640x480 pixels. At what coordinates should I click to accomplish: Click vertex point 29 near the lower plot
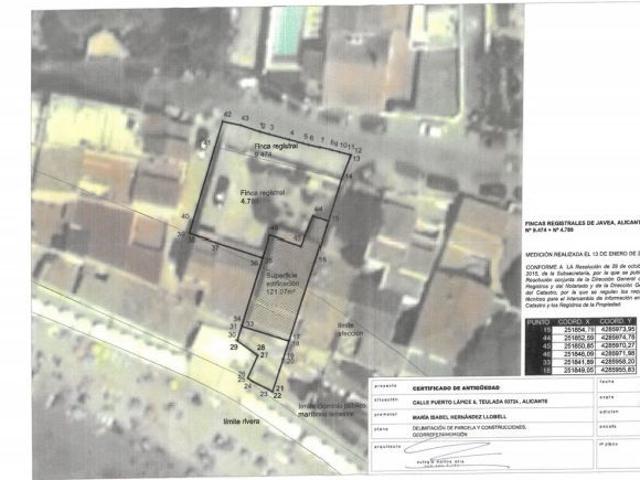[233, 347]
